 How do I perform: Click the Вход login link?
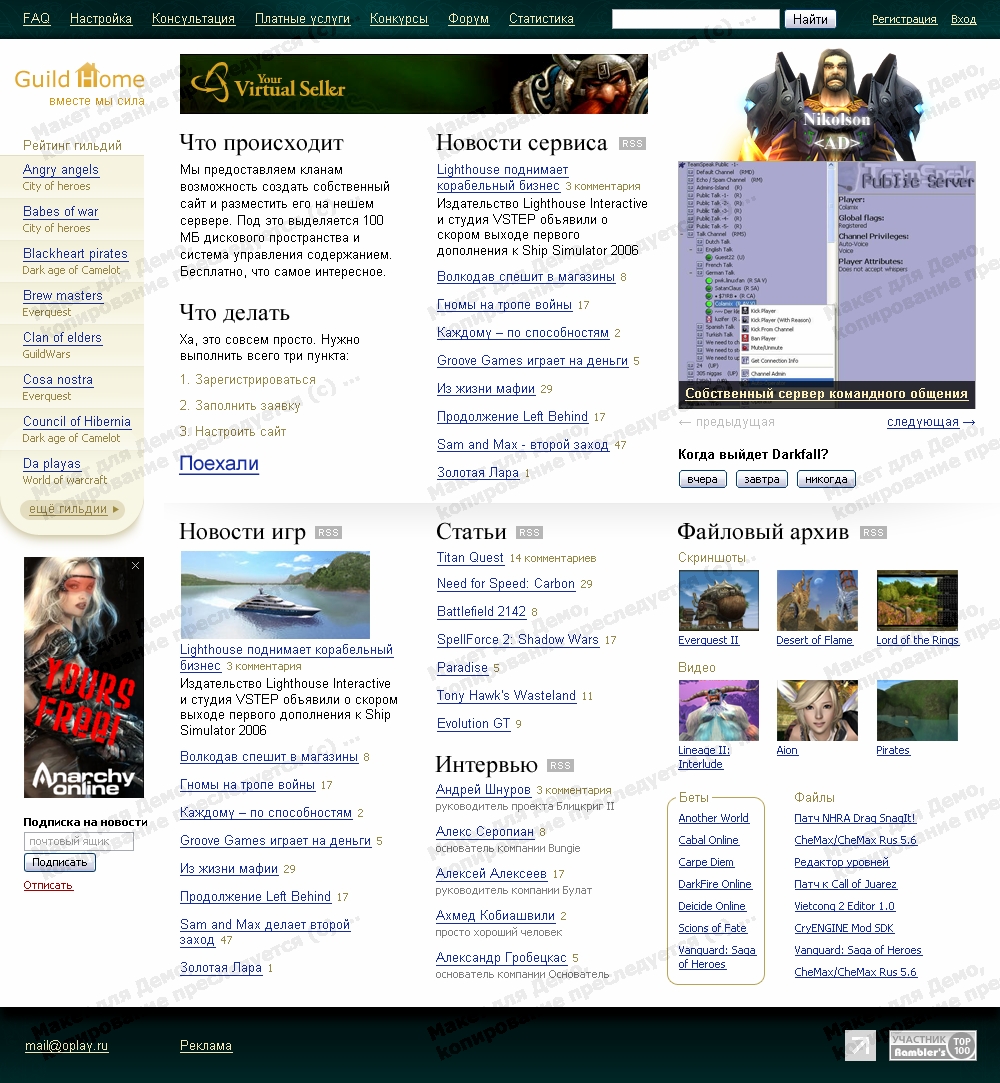point(963,19)
